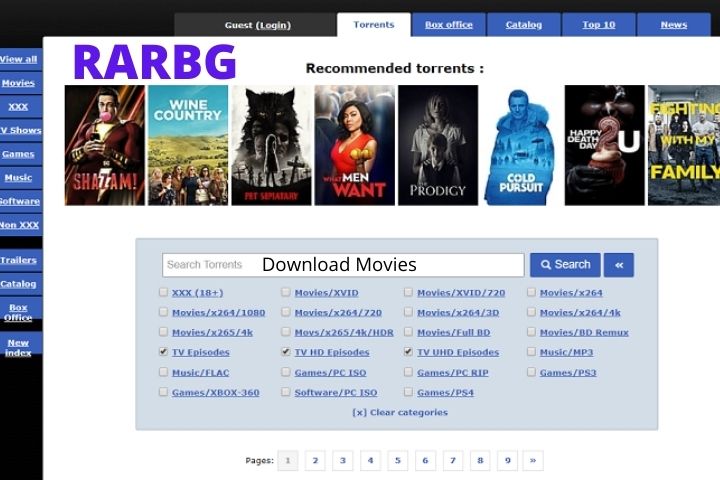Check the XXX (18+) checkbox
Viewport: 720px width, 480px height.
click(x=163, y=292)
